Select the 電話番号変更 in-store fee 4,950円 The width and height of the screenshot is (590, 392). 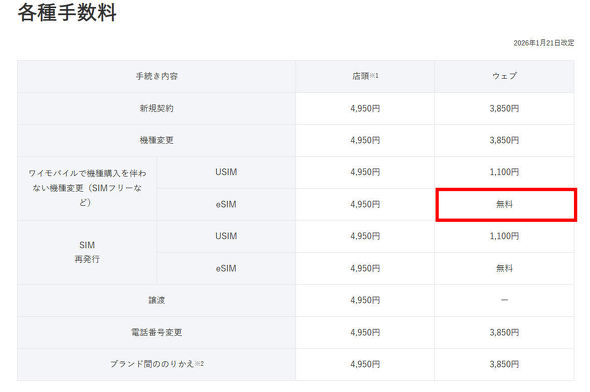pos(365,333)
